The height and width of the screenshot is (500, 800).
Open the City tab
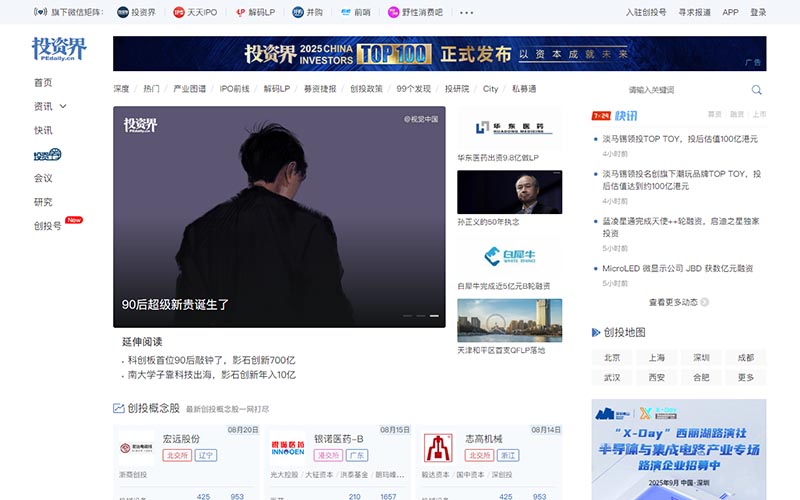point(490,89)
